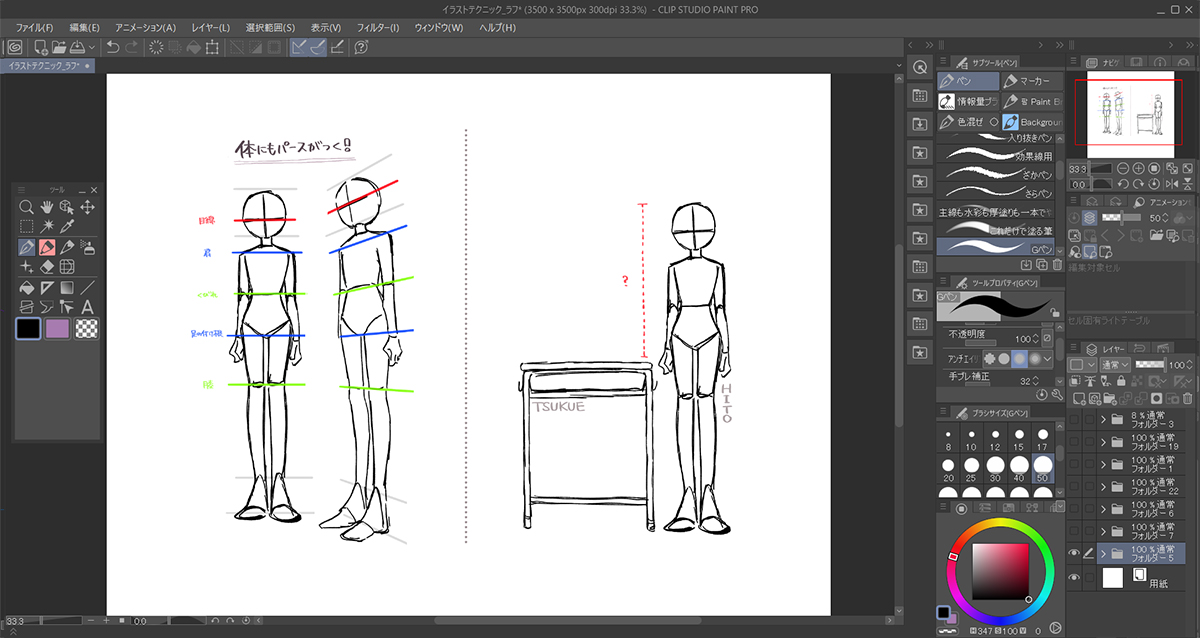Image resolution: width=1200 pixels, height=638 pixels.
Task: Open the フィルター(I) menu
Action: pos(378,27)
